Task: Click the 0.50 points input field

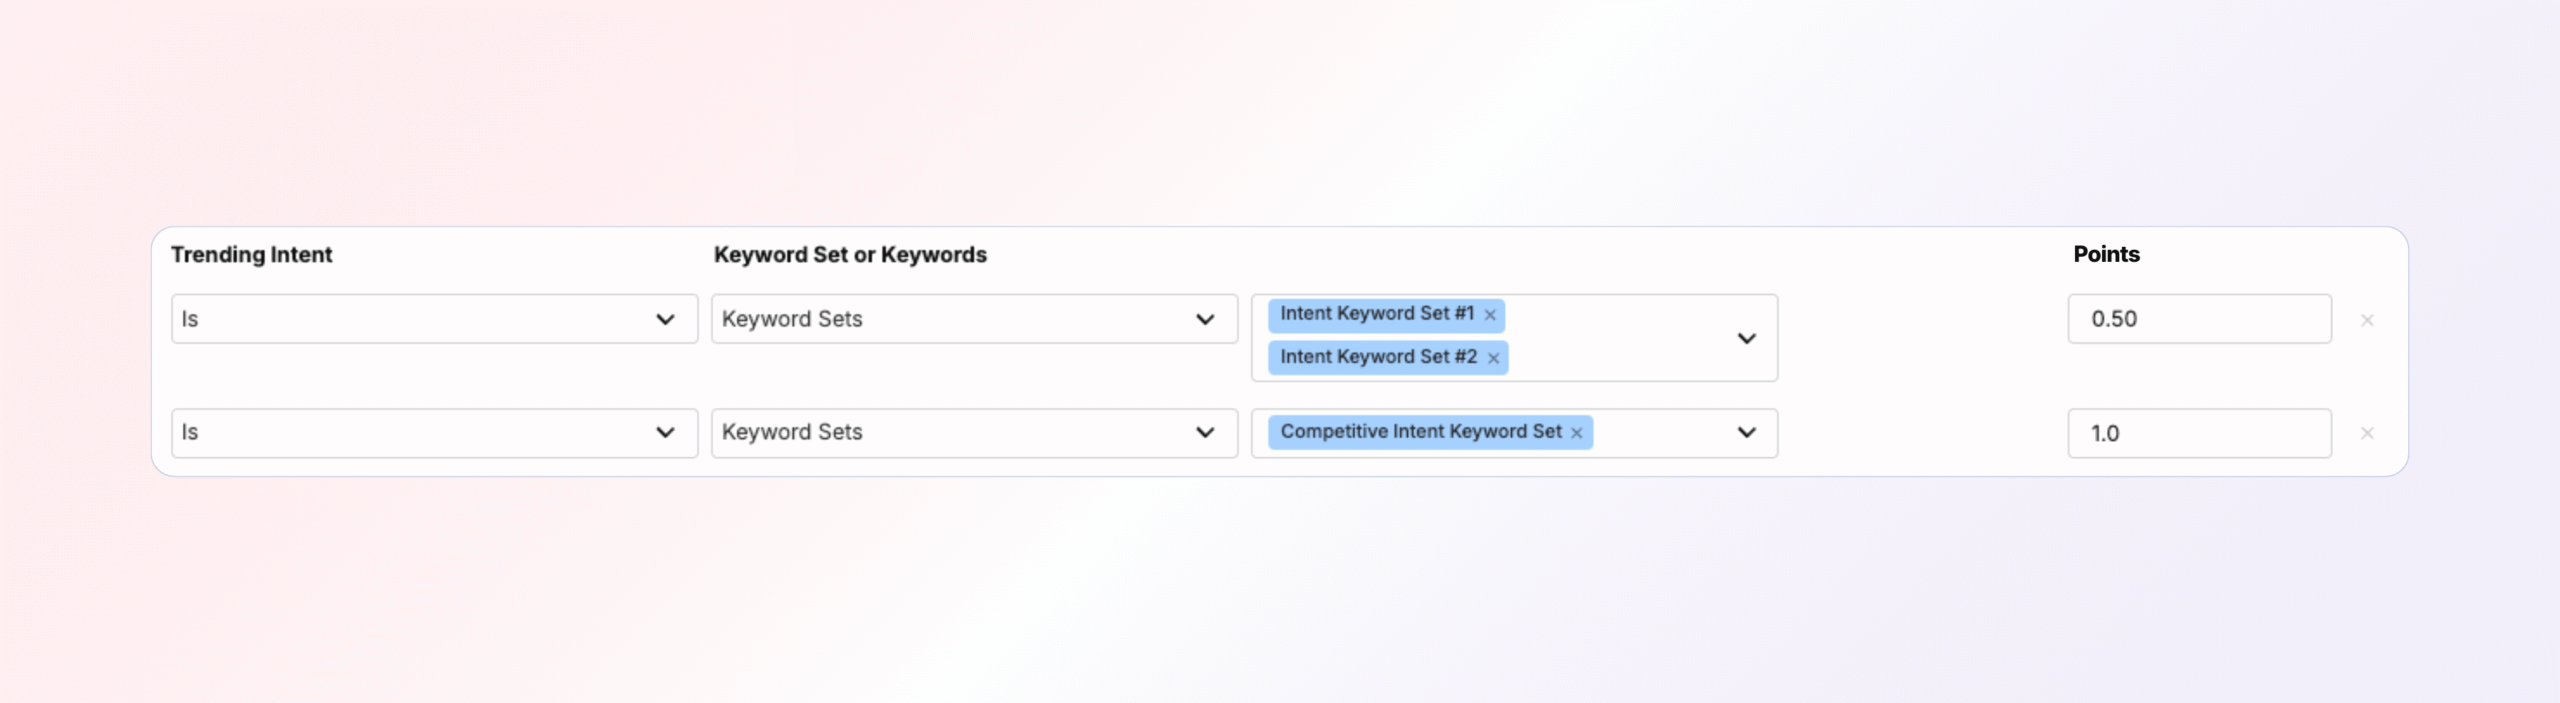Action: click(2198, 319)
